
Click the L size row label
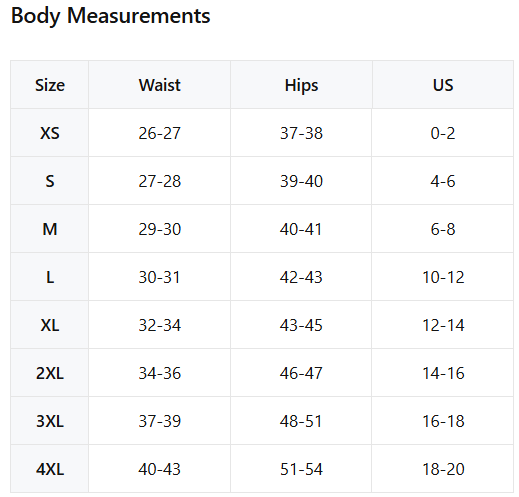(50, 277)
